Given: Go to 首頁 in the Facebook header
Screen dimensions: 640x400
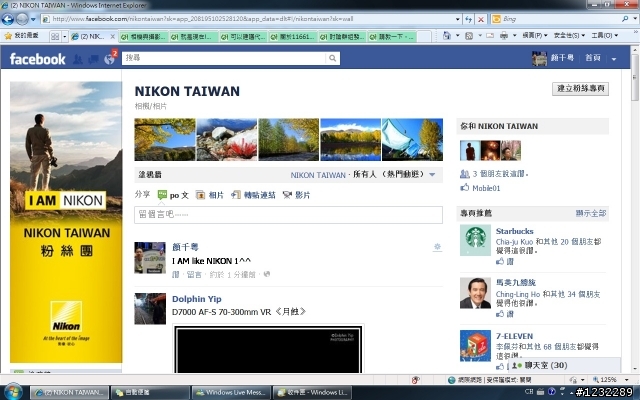Looking at the screenshot, I should tap(593, 58).
